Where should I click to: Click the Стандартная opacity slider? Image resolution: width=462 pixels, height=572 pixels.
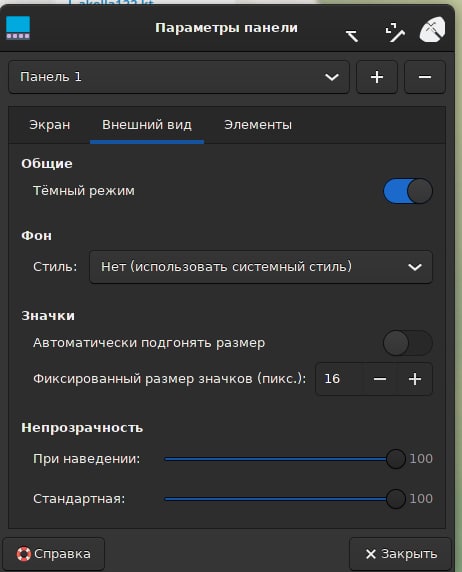(x=285, y=499)
